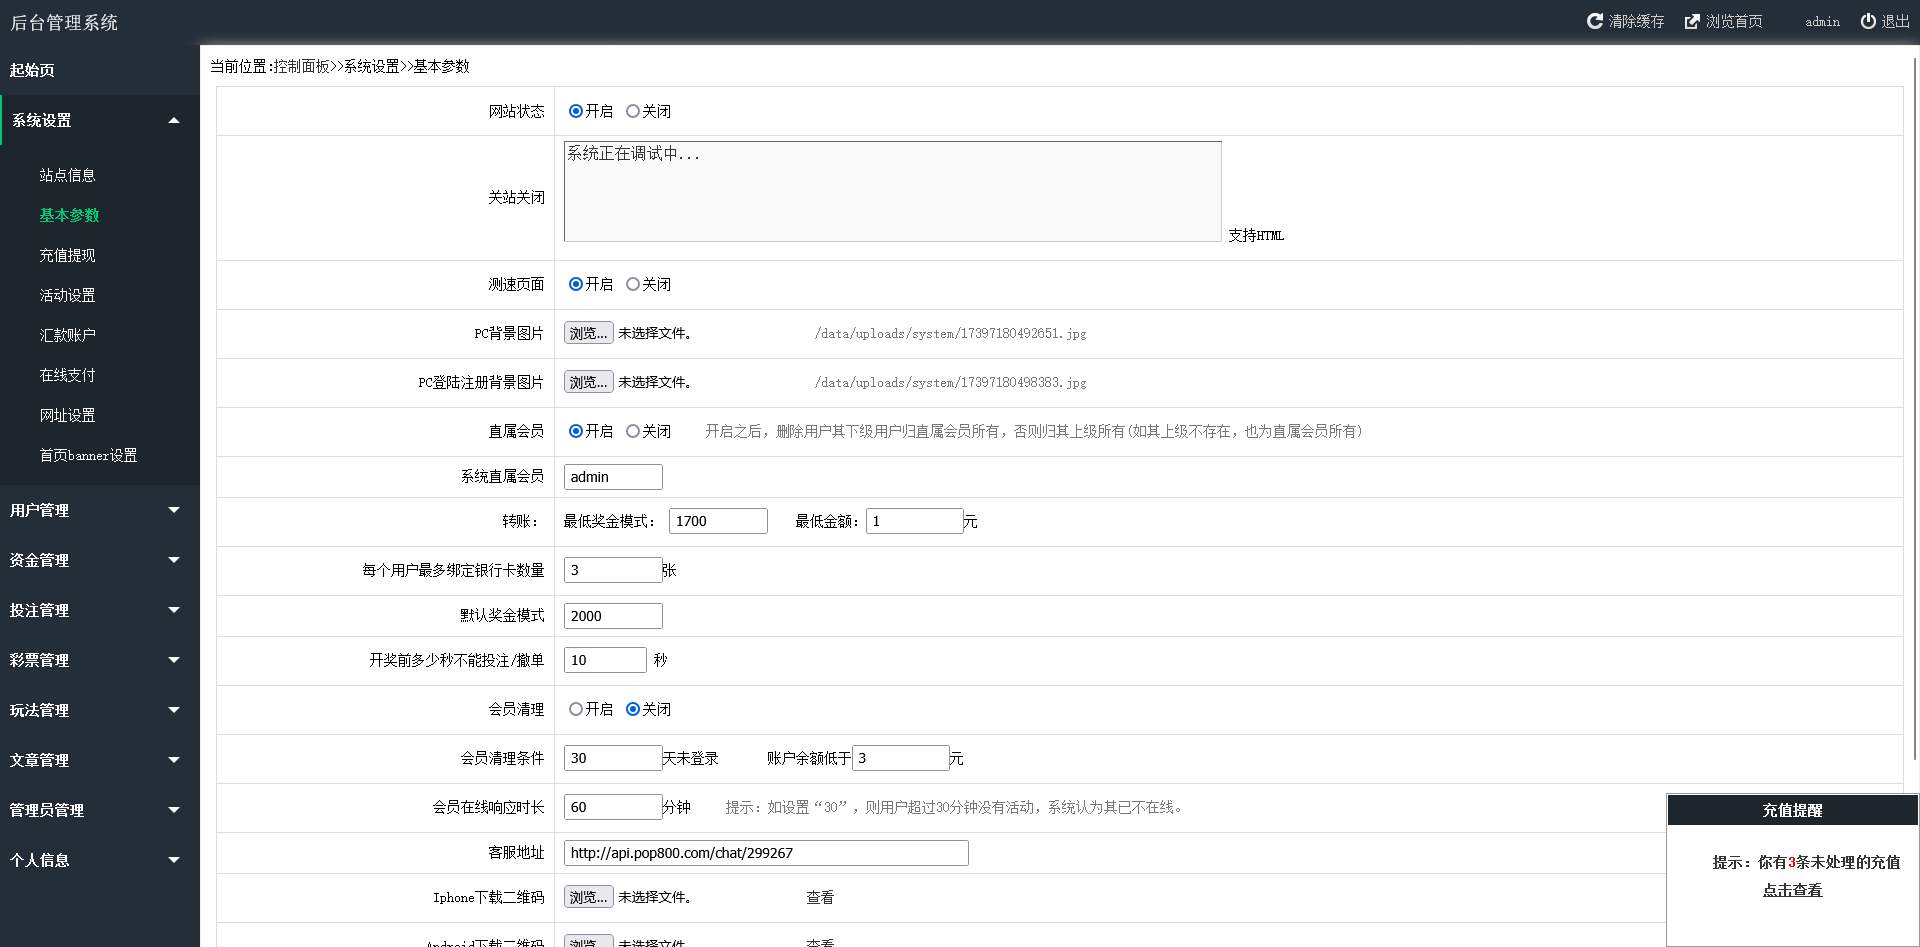The height and width of the screenshot is (947, 1920).
Task: Enable 会员清理 with 开启 radio
Action: pyautogui.click(x=576, y=709)
